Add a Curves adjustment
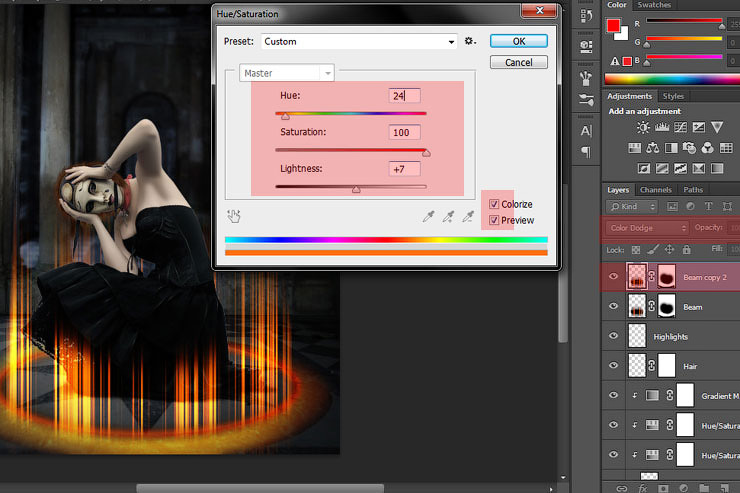This screenshot has height=493, width=740. tap(680, 128)
